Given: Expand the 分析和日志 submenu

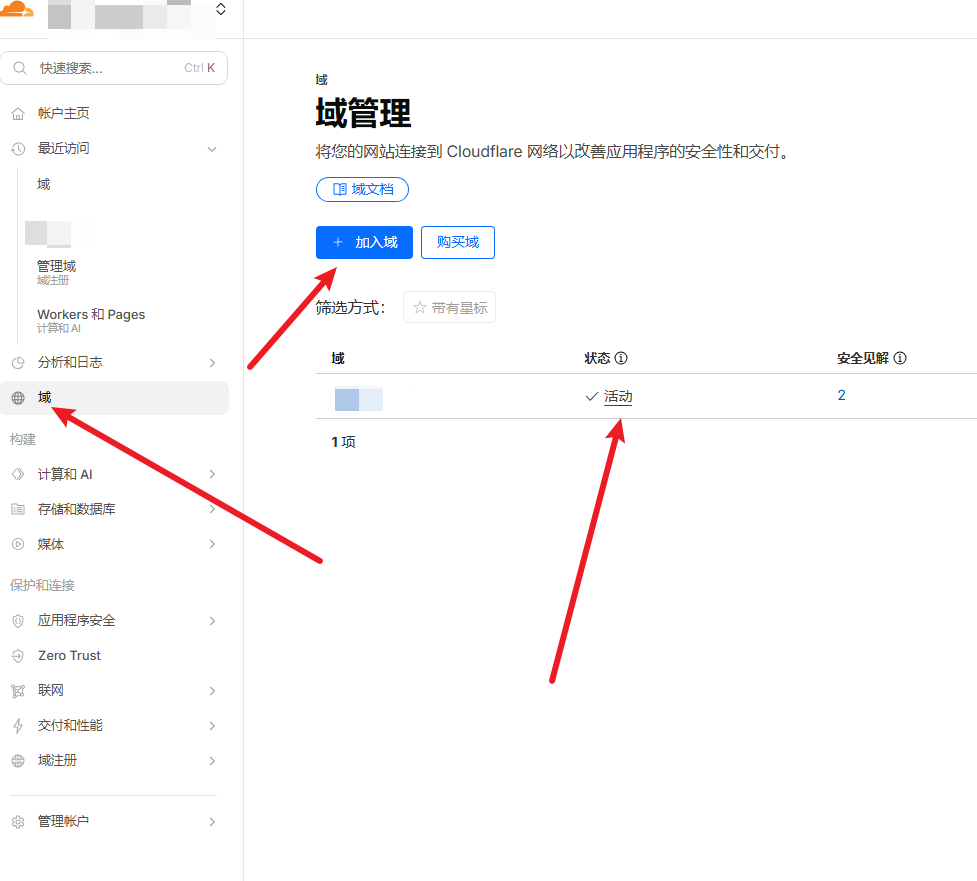Looking at the screenshot, I should tap(211, 363).
